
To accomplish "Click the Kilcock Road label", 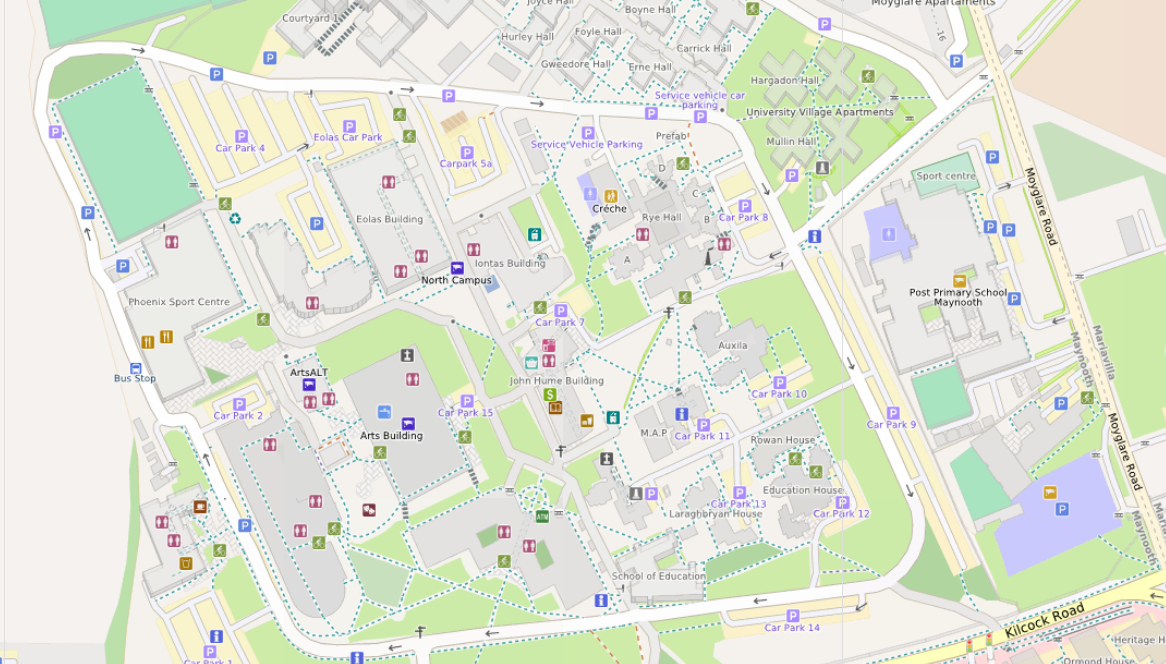I will 1045,622.
